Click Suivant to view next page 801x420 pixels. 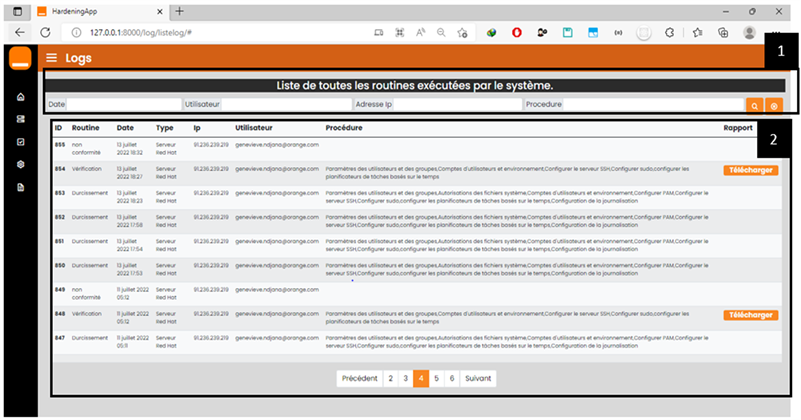478,379
